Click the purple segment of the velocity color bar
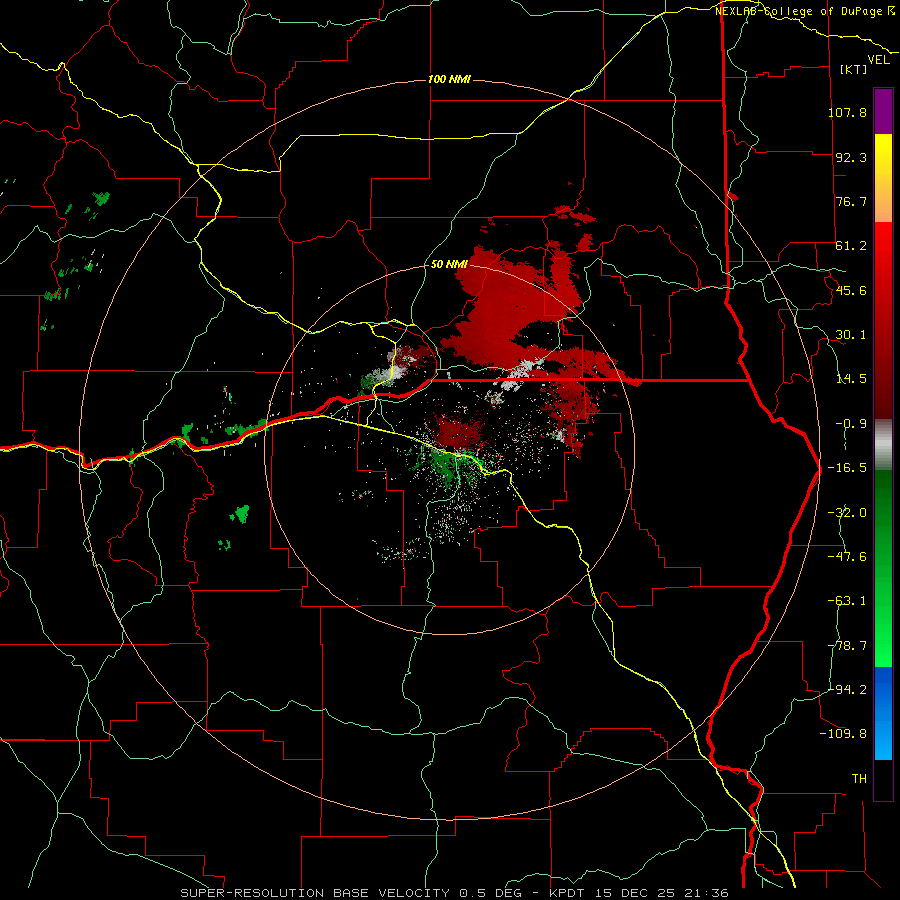The image size is (900, 900). [883, 112]
